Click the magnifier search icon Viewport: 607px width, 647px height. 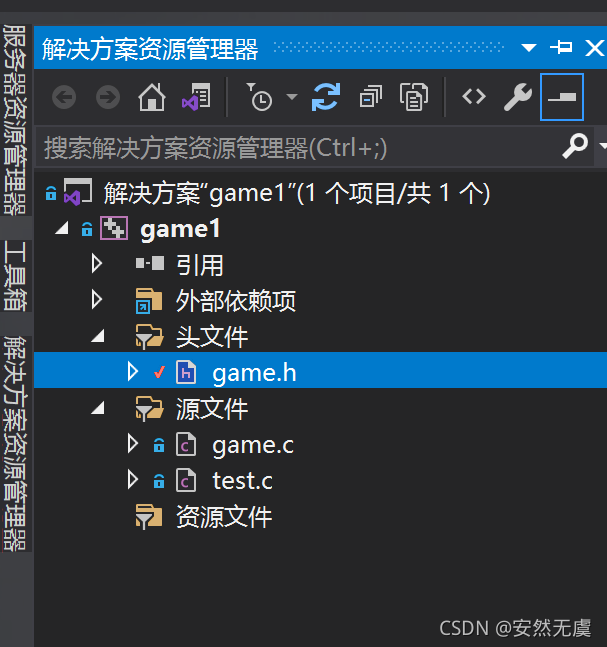(x=575, y=146)
